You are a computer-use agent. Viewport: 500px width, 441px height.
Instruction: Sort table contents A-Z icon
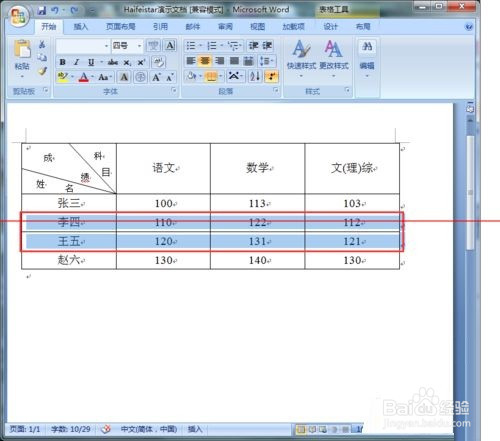tap(255, 76)
